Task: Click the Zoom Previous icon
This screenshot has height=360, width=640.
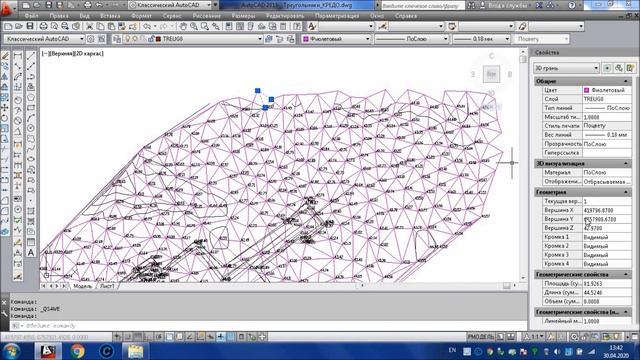Action: (216, 26)
